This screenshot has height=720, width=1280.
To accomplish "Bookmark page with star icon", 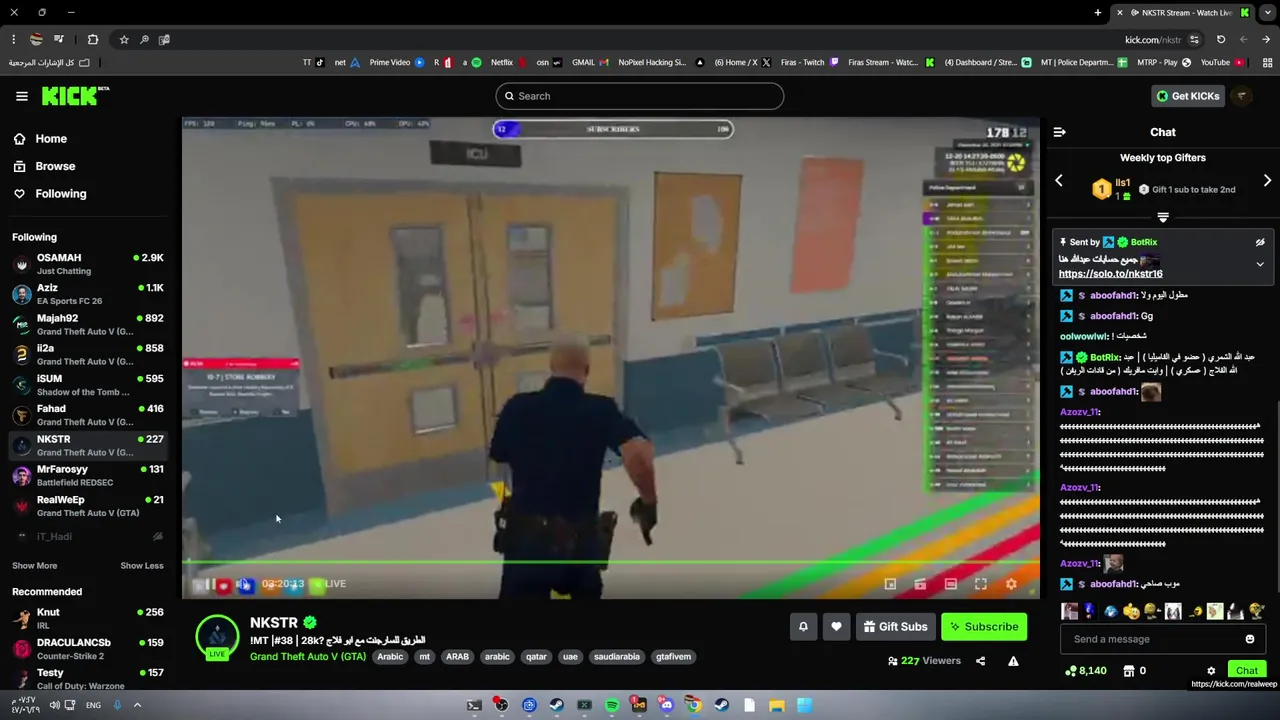I will (124, 40).
